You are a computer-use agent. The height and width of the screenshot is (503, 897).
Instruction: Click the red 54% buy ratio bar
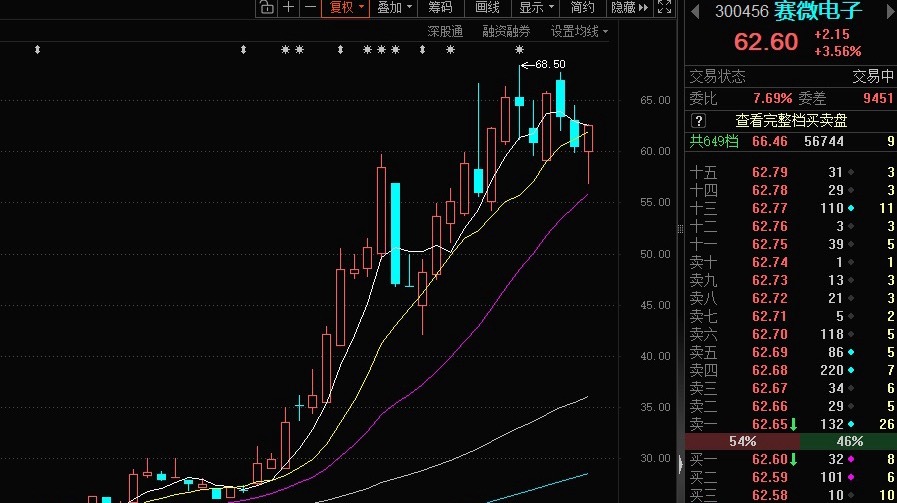pos(742,441)
